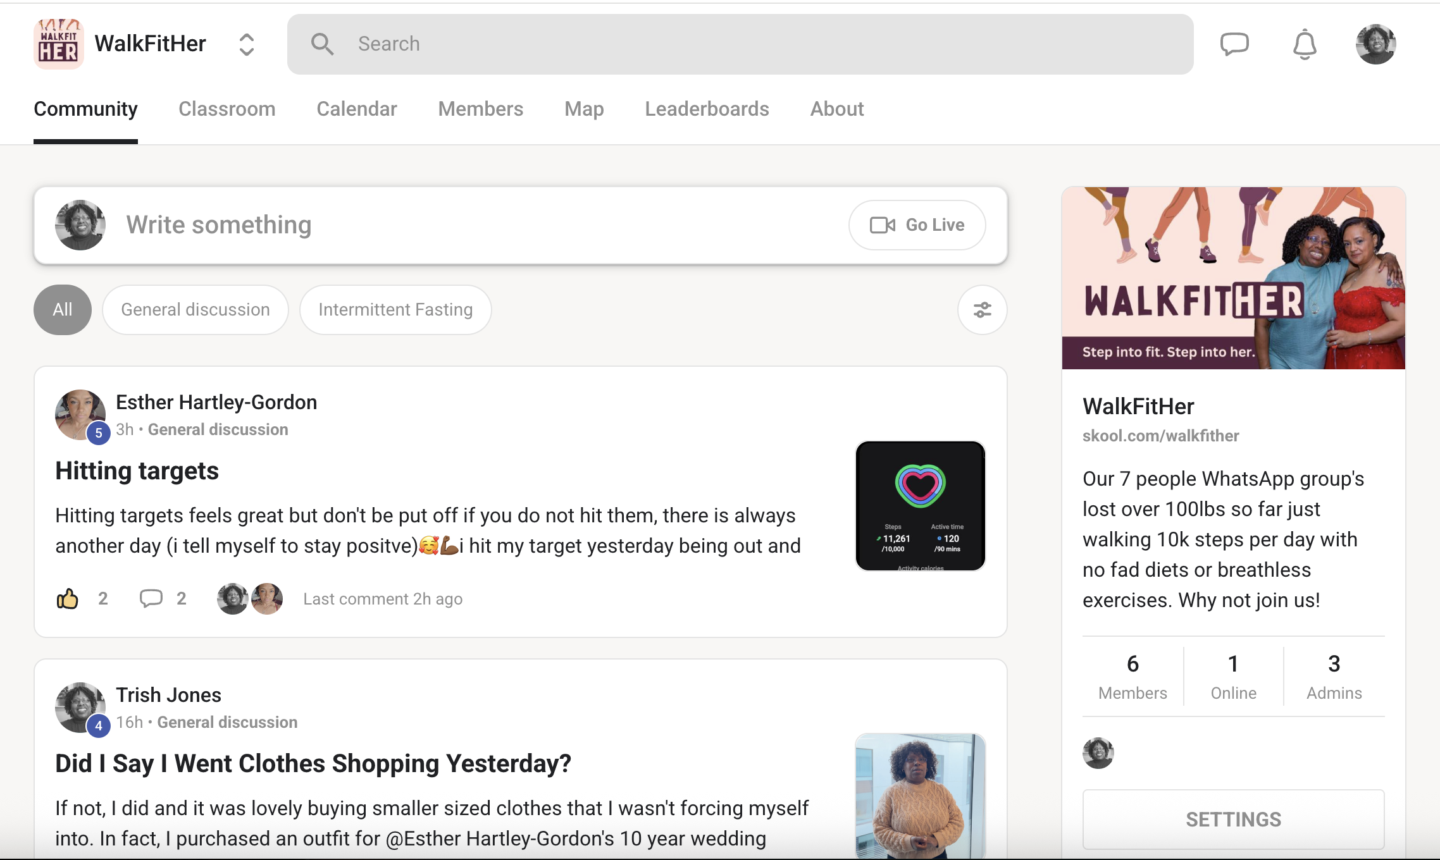Click the magnifier search icon

[x=322, y=44]
